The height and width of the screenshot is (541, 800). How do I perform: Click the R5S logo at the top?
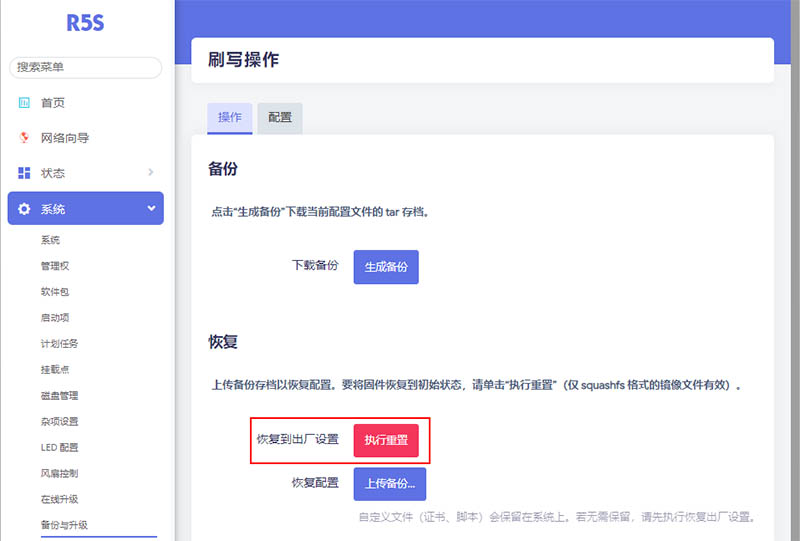(x=85, y=24)
